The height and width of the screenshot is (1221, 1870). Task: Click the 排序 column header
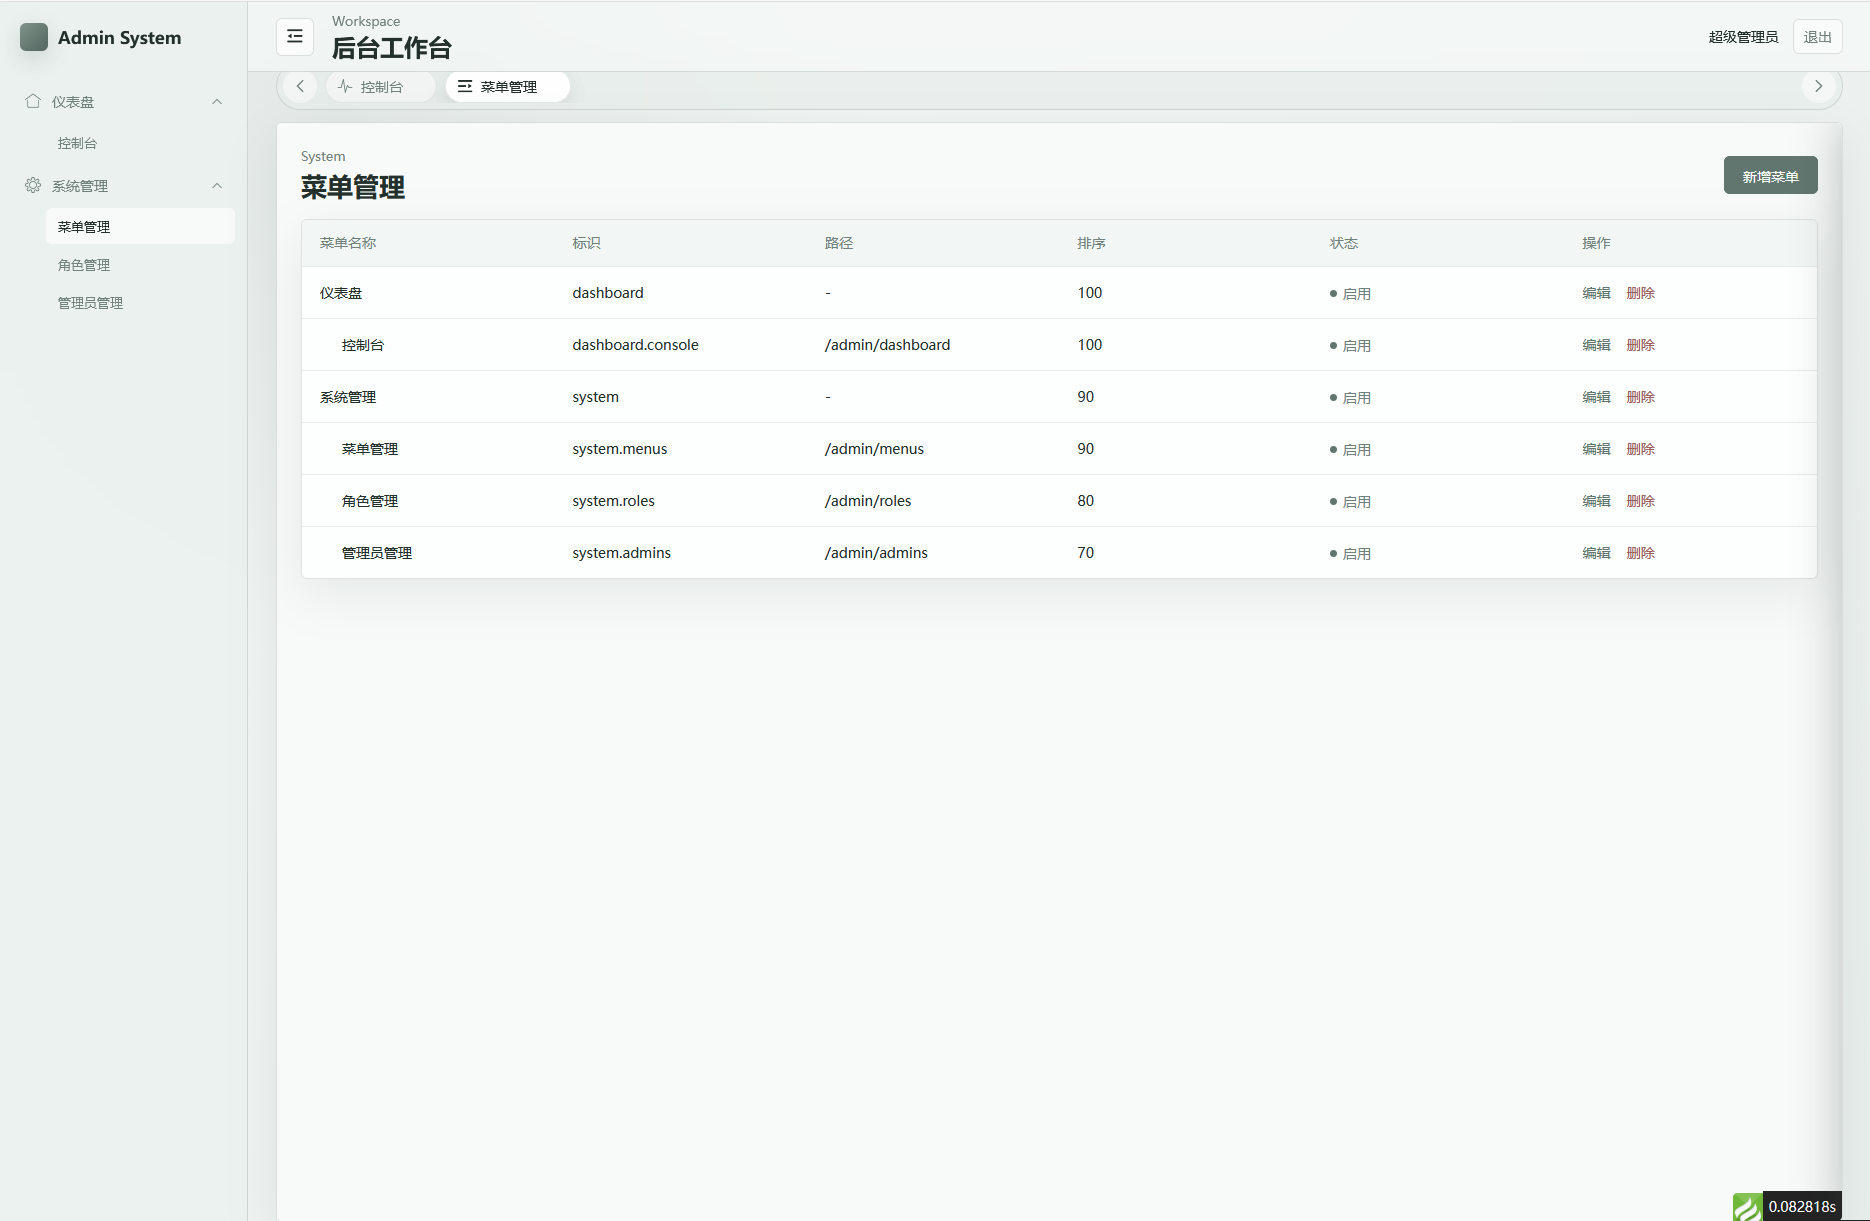click(1091, 243)
